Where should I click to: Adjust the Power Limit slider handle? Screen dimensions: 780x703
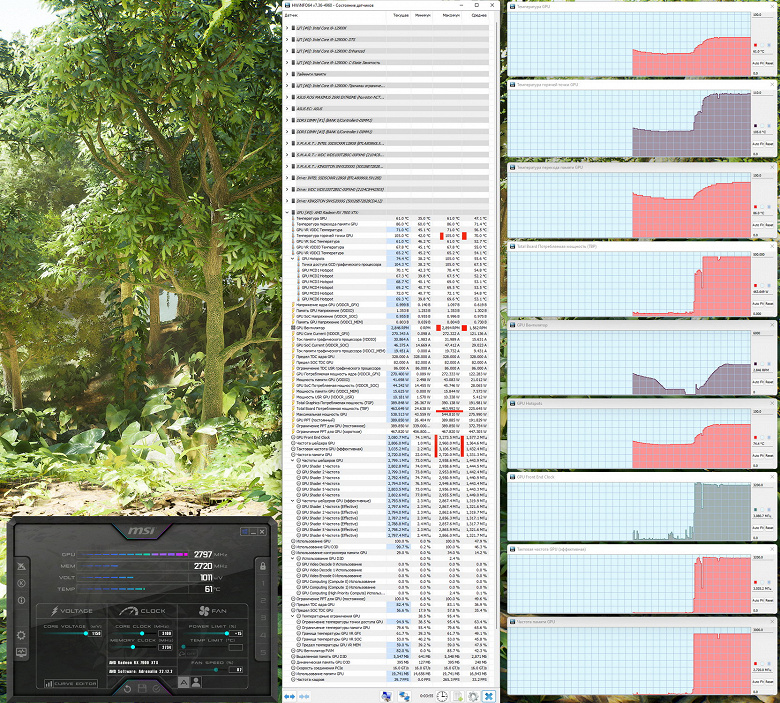(227, 633)
